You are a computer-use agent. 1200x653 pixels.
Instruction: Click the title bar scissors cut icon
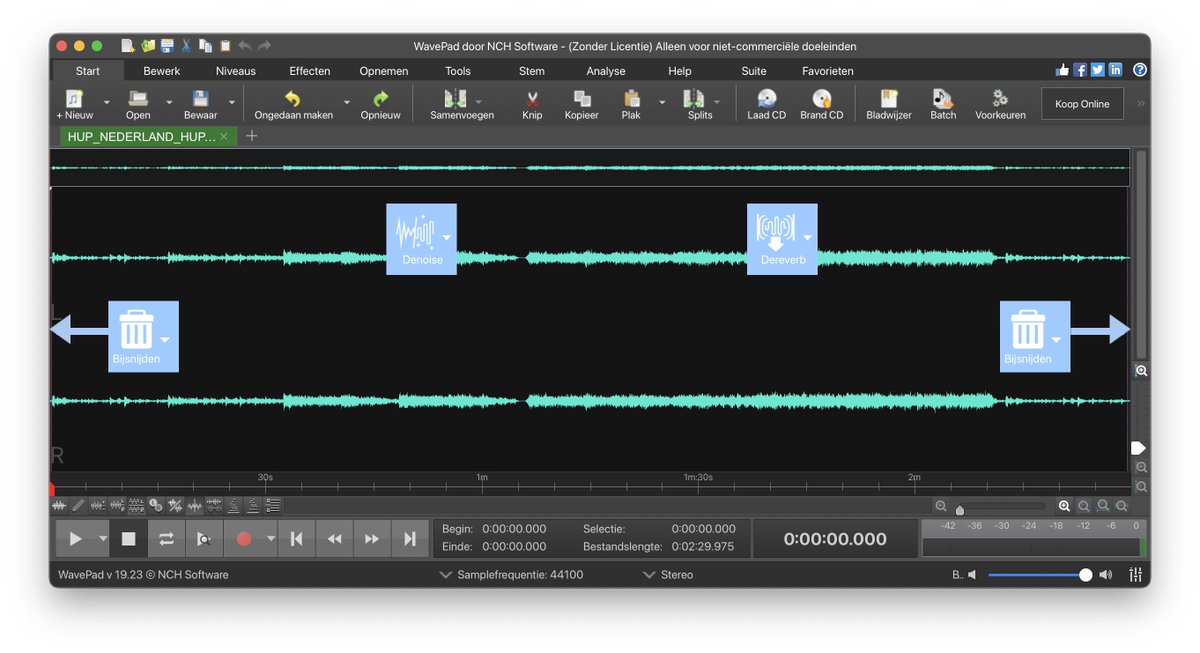[x=186, y=46]
